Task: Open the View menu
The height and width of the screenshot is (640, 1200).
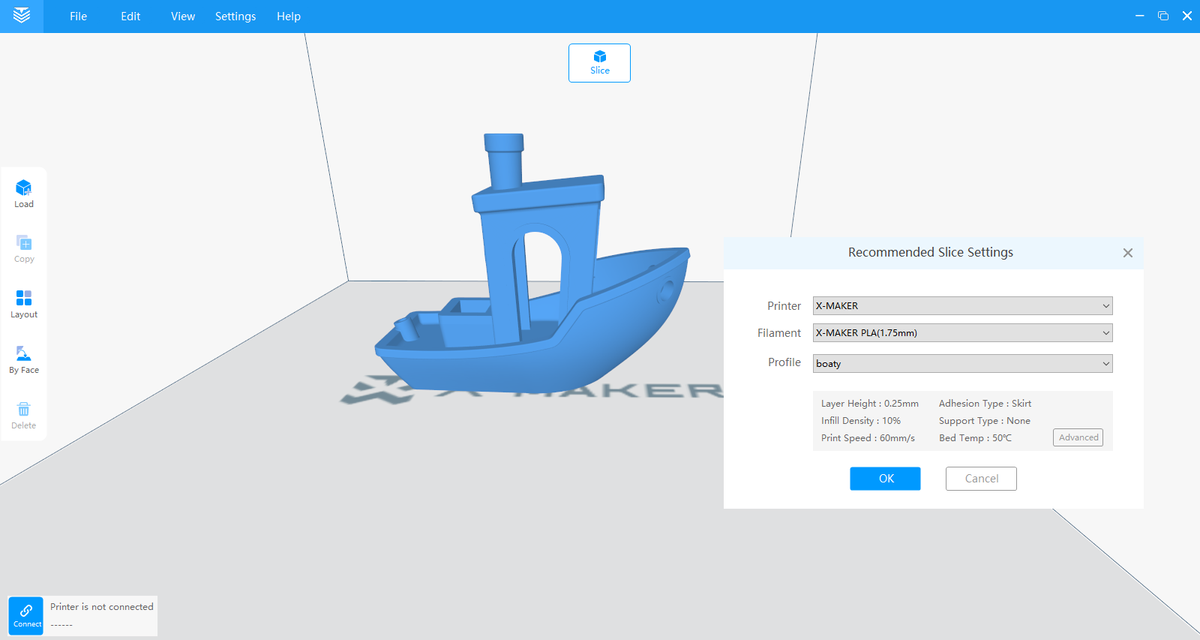Action: point(182,16)
